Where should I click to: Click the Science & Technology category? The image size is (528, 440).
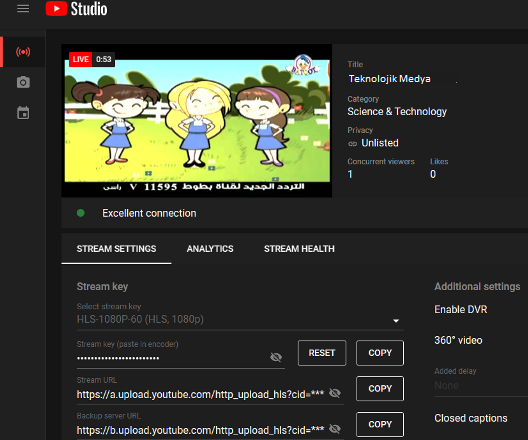(397, 111)
